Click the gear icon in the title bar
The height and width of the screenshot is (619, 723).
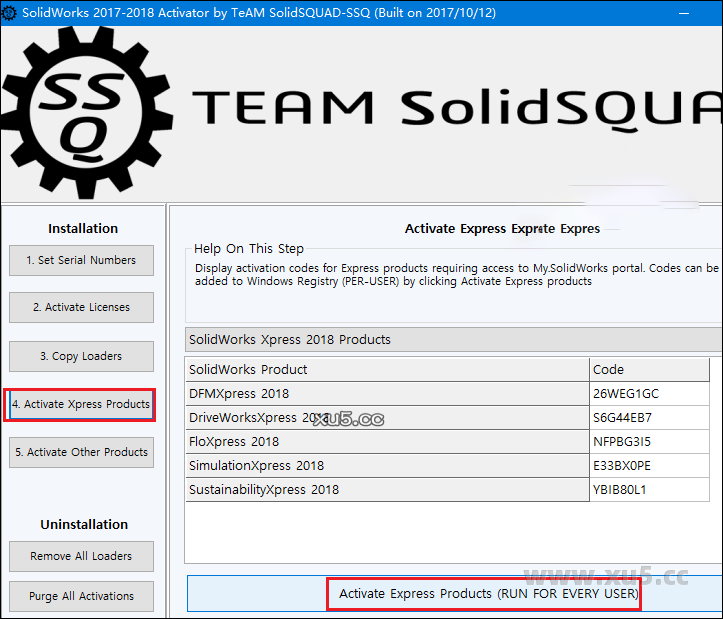click(9, 13)
